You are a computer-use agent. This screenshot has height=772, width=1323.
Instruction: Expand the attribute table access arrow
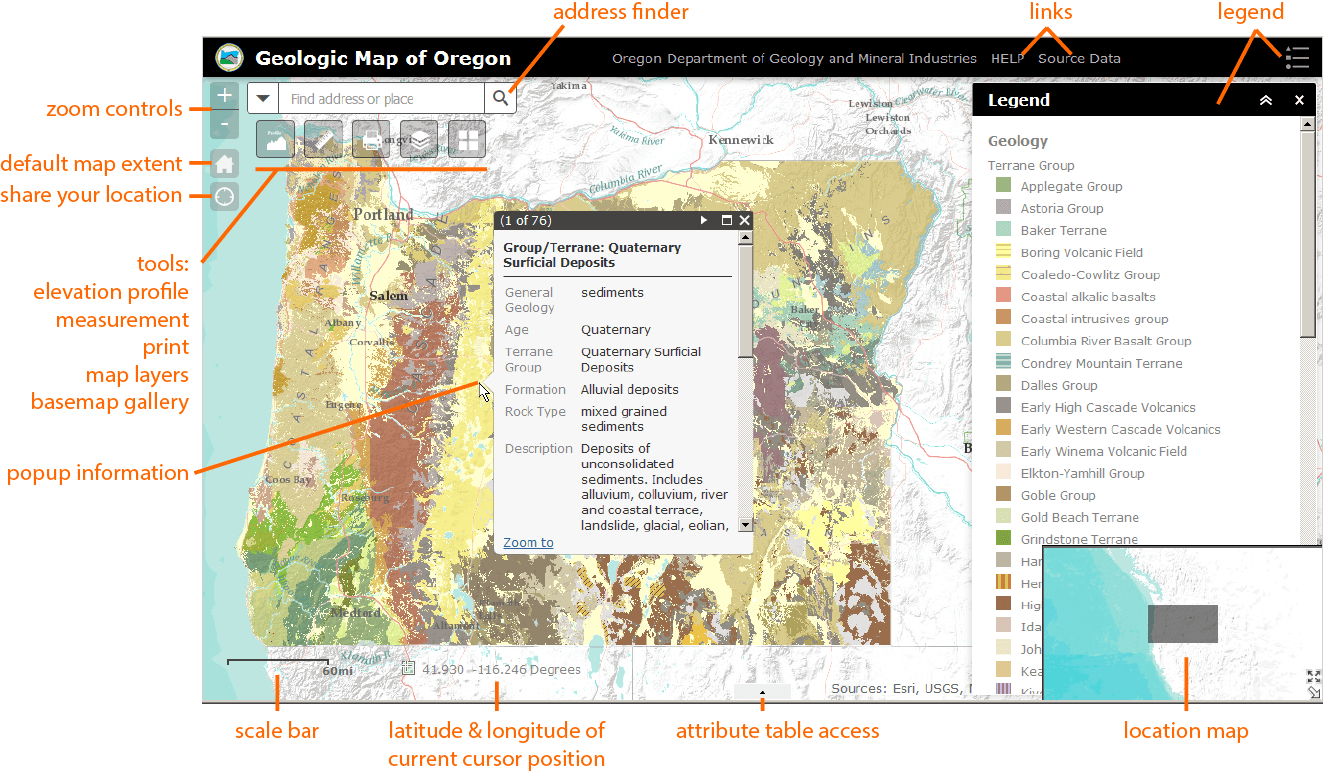762,691
